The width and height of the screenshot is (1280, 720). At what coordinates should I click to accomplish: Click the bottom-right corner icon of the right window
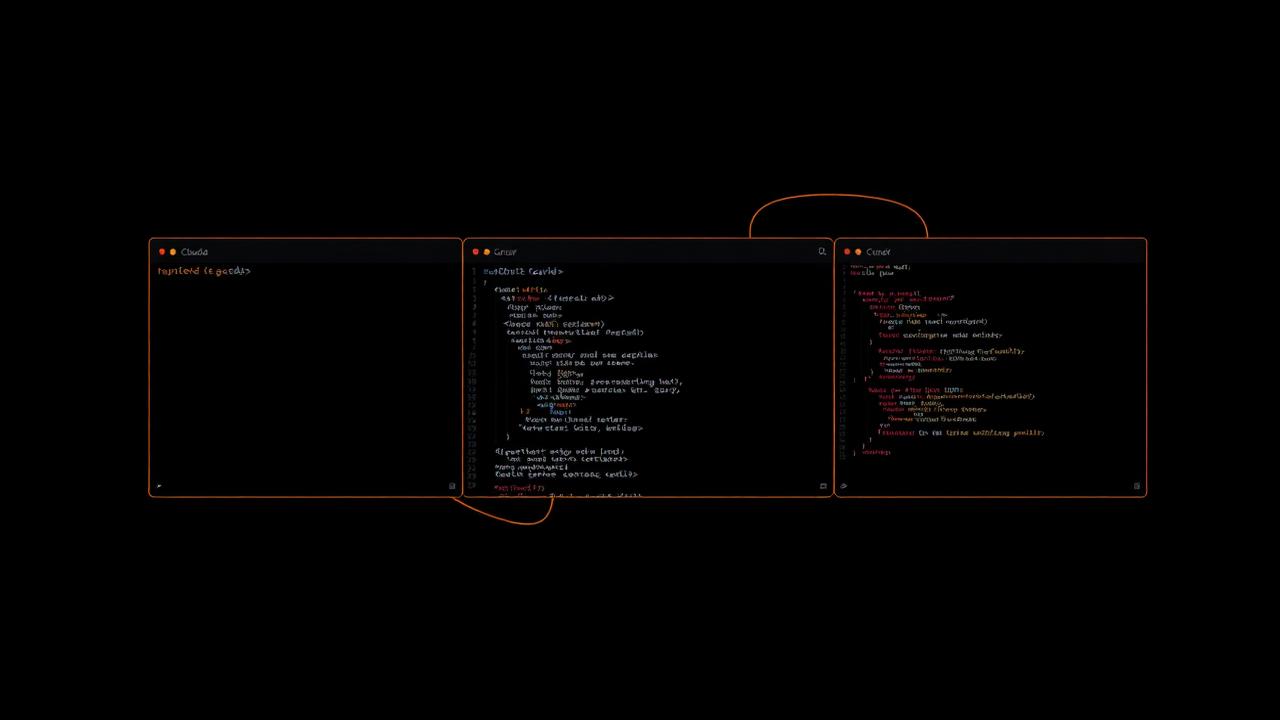click(x=1137, y=487)
